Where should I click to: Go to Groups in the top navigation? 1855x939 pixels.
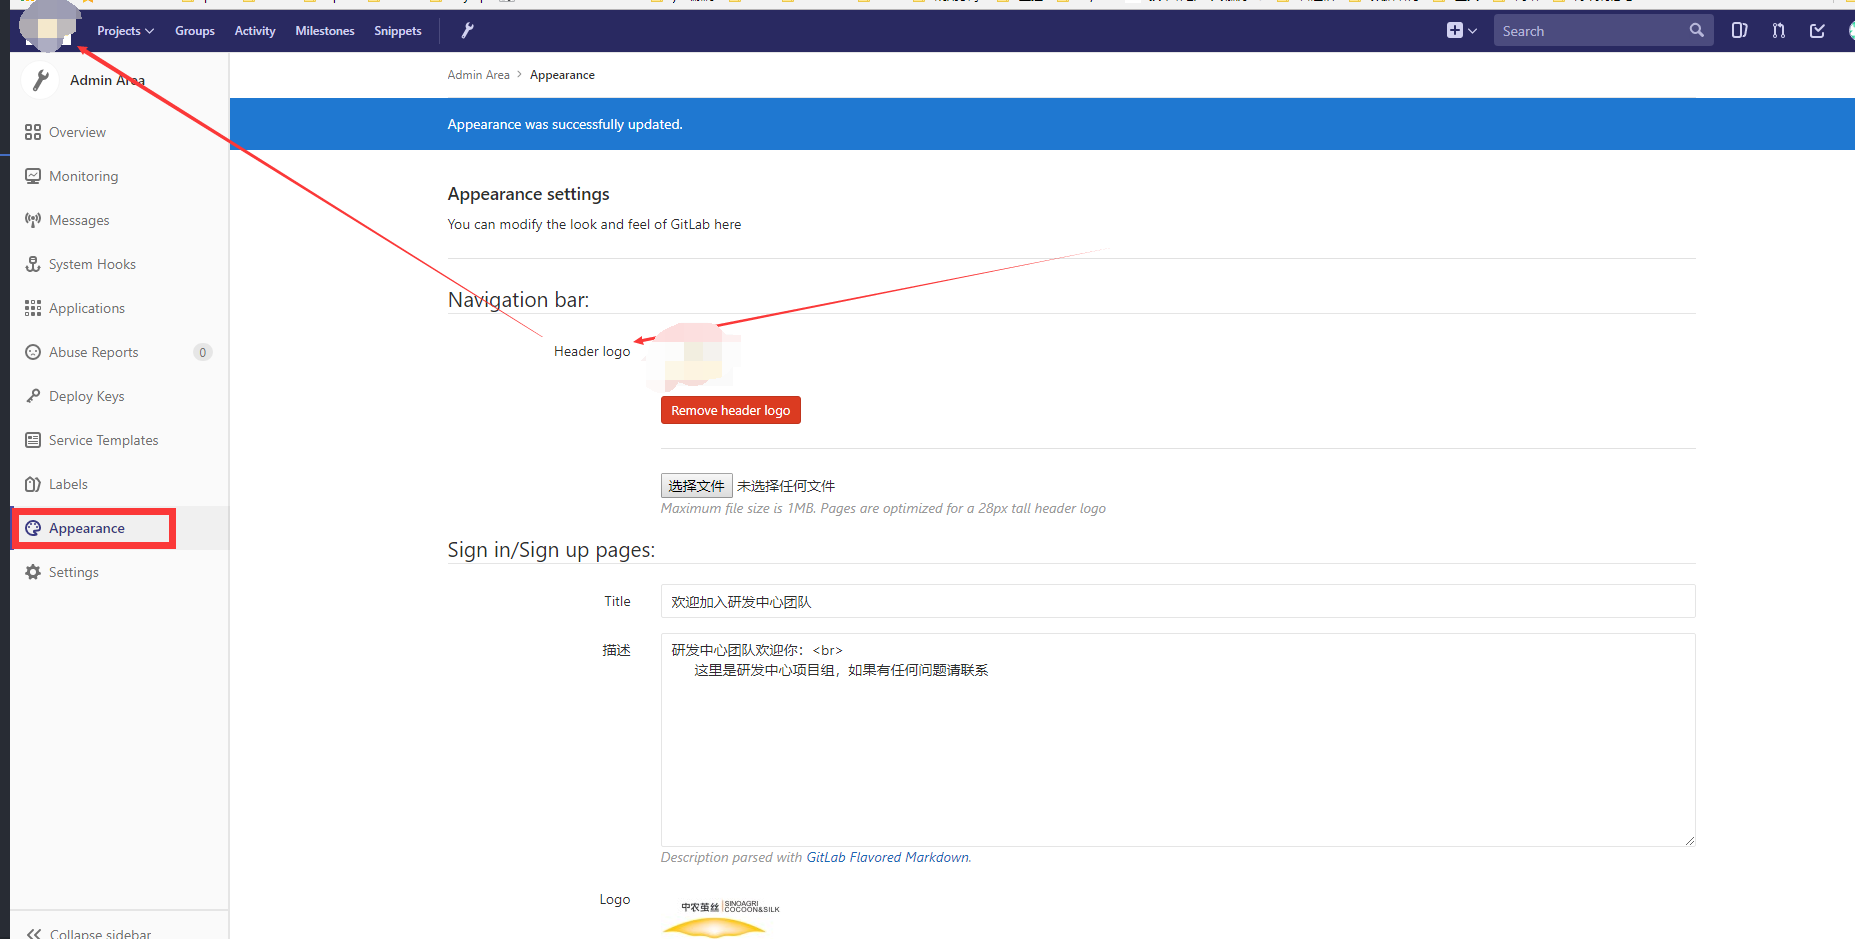tap(195, 31)
